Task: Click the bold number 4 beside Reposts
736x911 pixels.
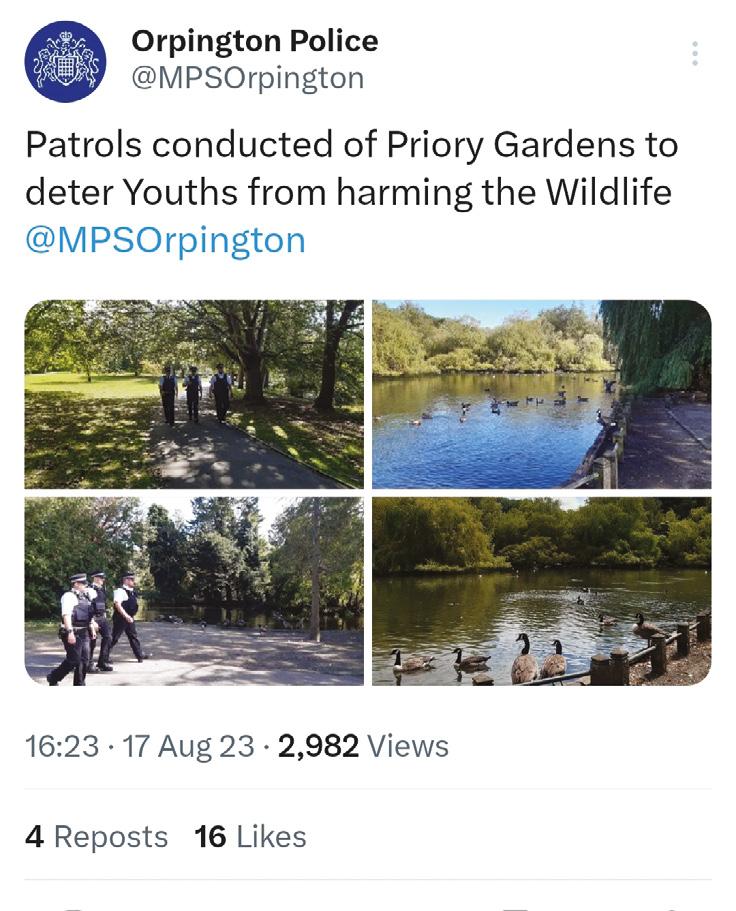Action: (x=35, y=837)
